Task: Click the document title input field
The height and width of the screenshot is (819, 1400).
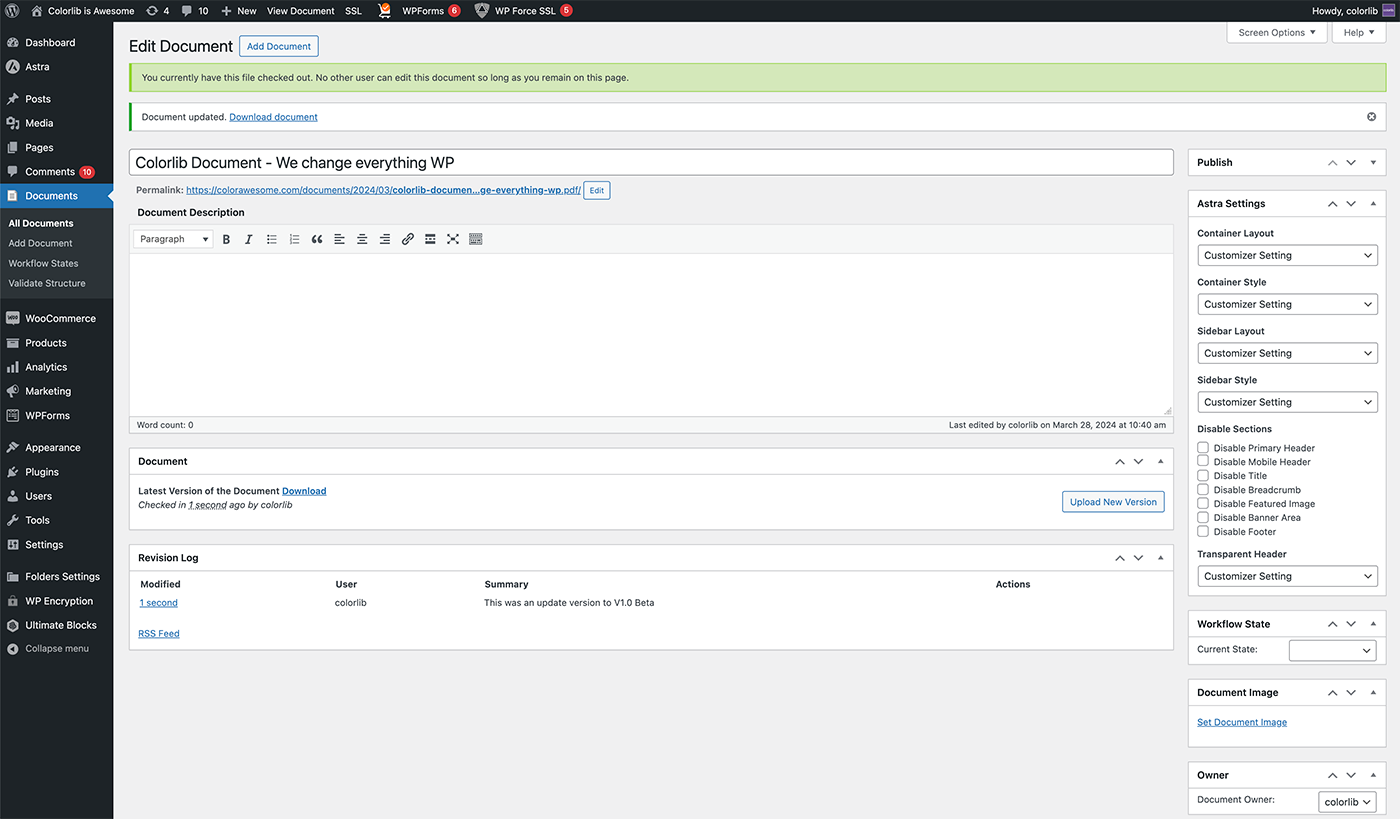Action: (651, 162)
